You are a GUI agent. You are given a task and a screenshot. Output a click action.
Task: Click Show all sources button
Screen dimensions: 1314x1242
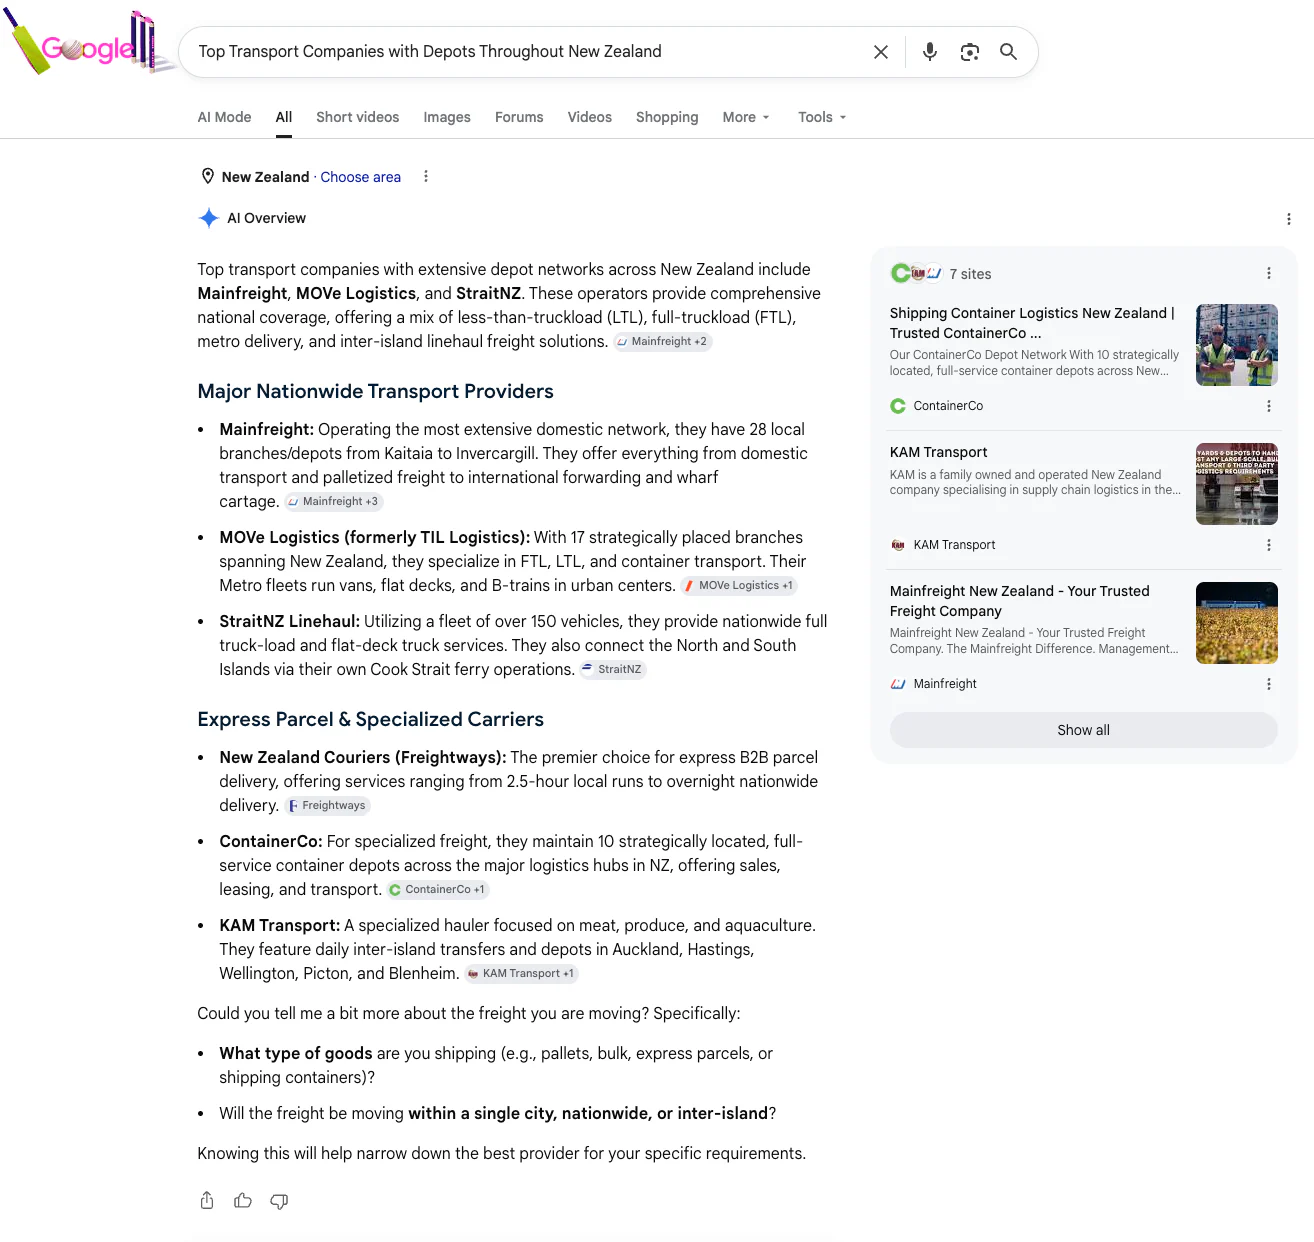[x=1083, y=730]
